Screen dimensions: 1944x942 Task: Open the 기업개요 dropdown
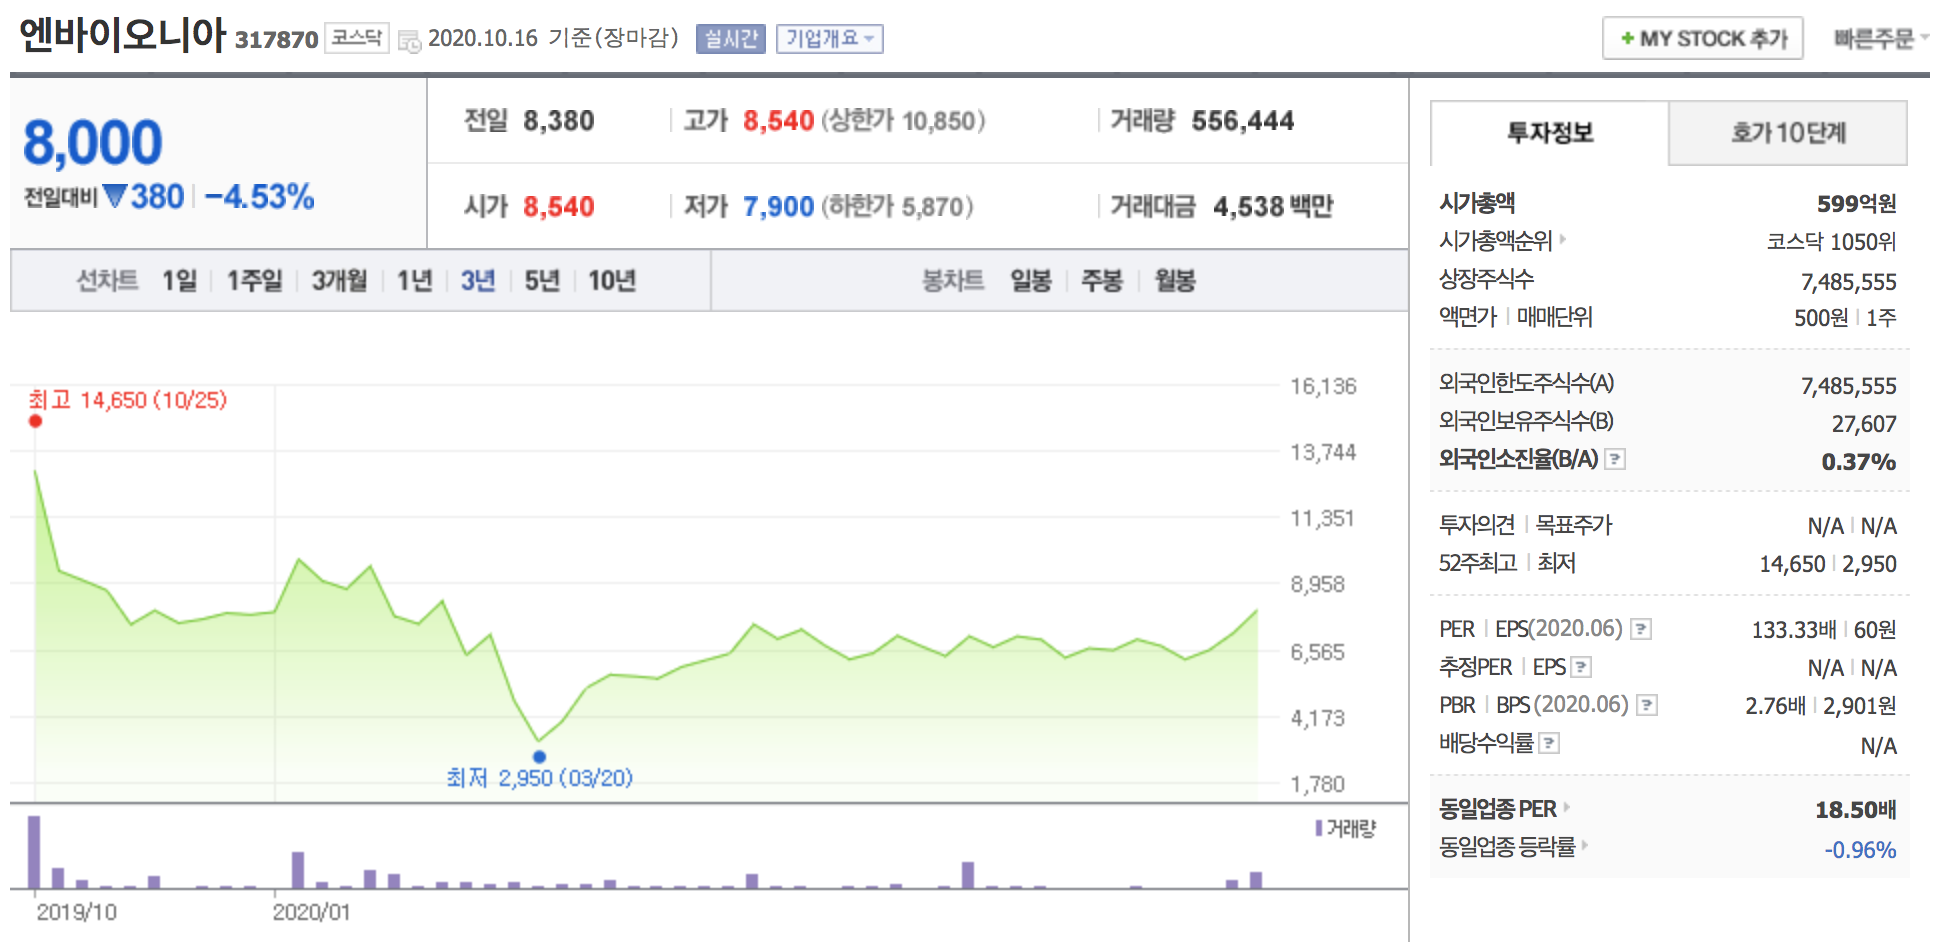[x=830, y=39]
